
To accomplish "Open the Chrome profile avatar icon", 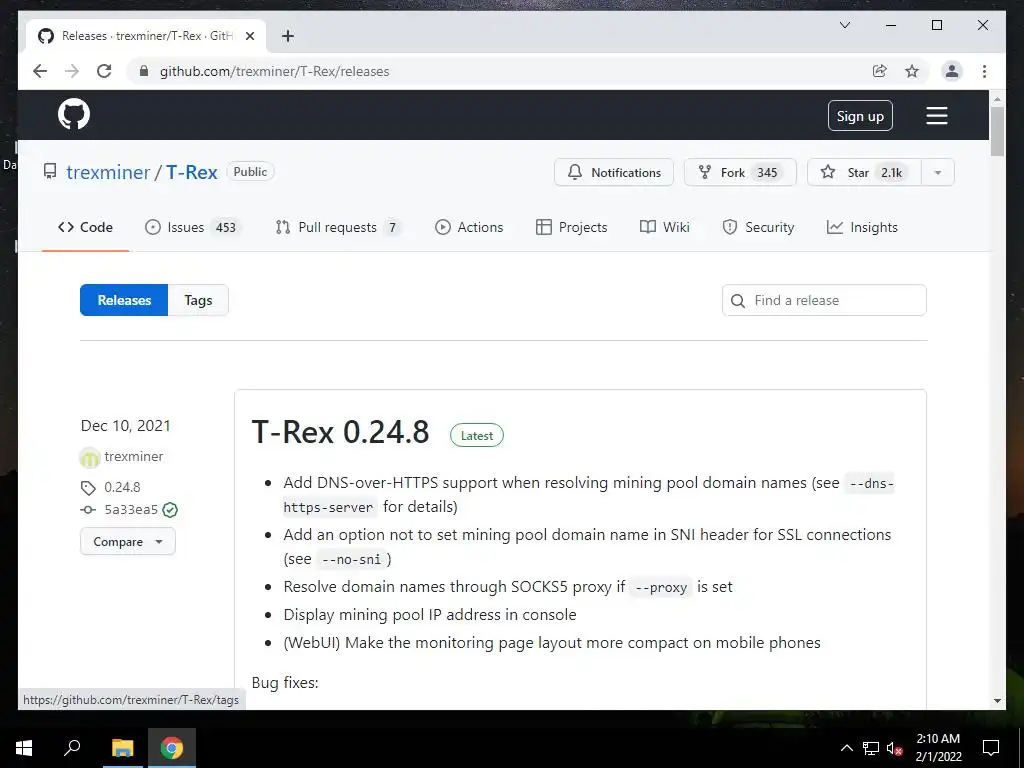I will (952, 71).
